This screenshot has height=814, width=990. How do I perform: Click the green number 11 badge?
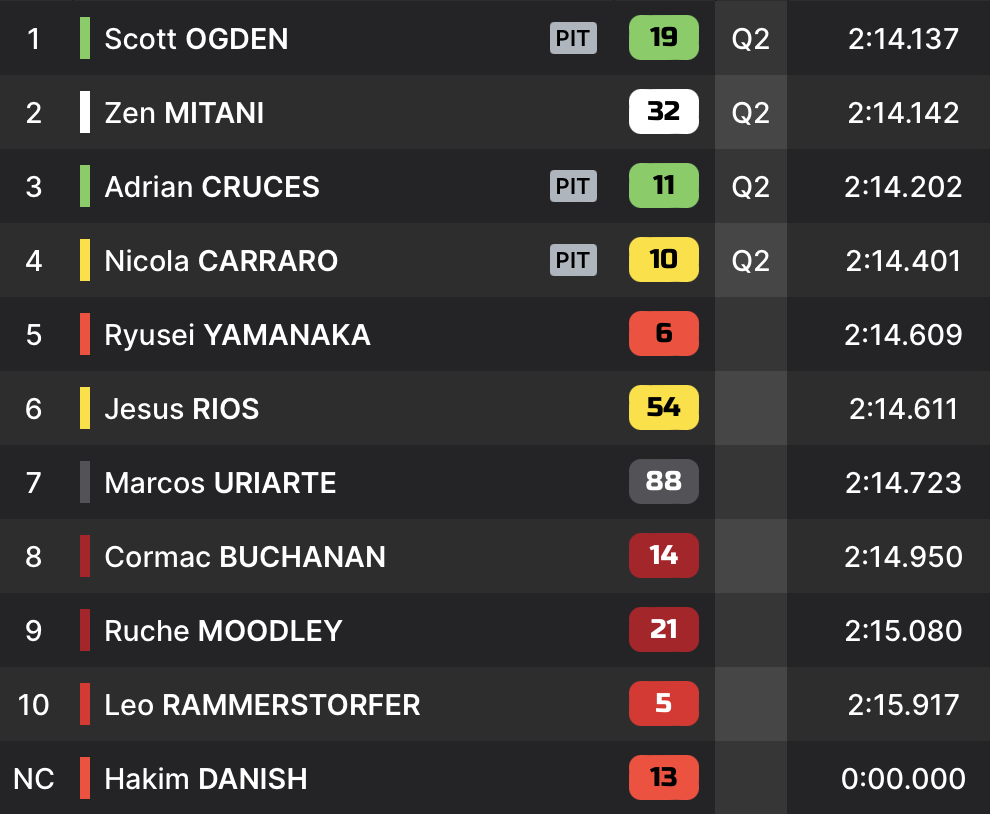pyautogui.click(x=663, y=186)
